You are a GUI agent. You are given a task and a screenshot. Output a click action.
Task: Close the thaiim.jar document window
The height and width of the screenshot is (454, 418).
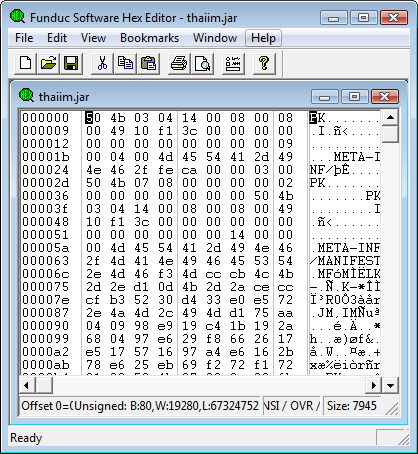[x=384, y=97]
